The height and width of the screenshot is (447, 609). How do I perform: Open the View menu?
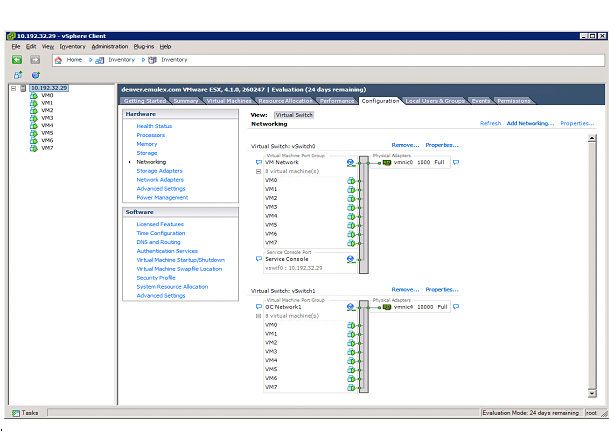point(48,47)
